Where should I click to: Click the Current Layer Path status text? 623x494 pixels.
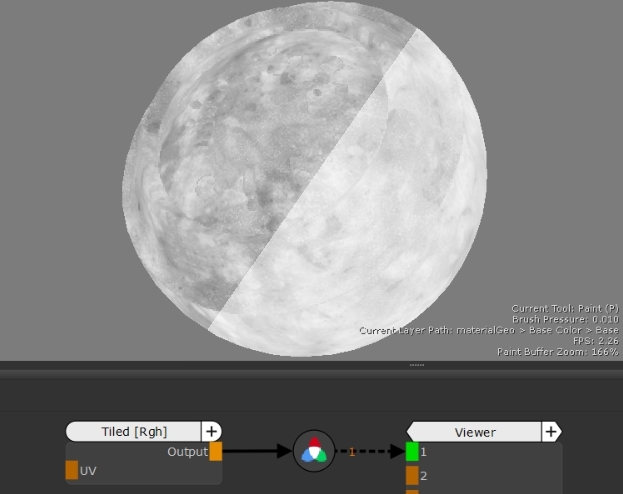(x=489, y=330)
